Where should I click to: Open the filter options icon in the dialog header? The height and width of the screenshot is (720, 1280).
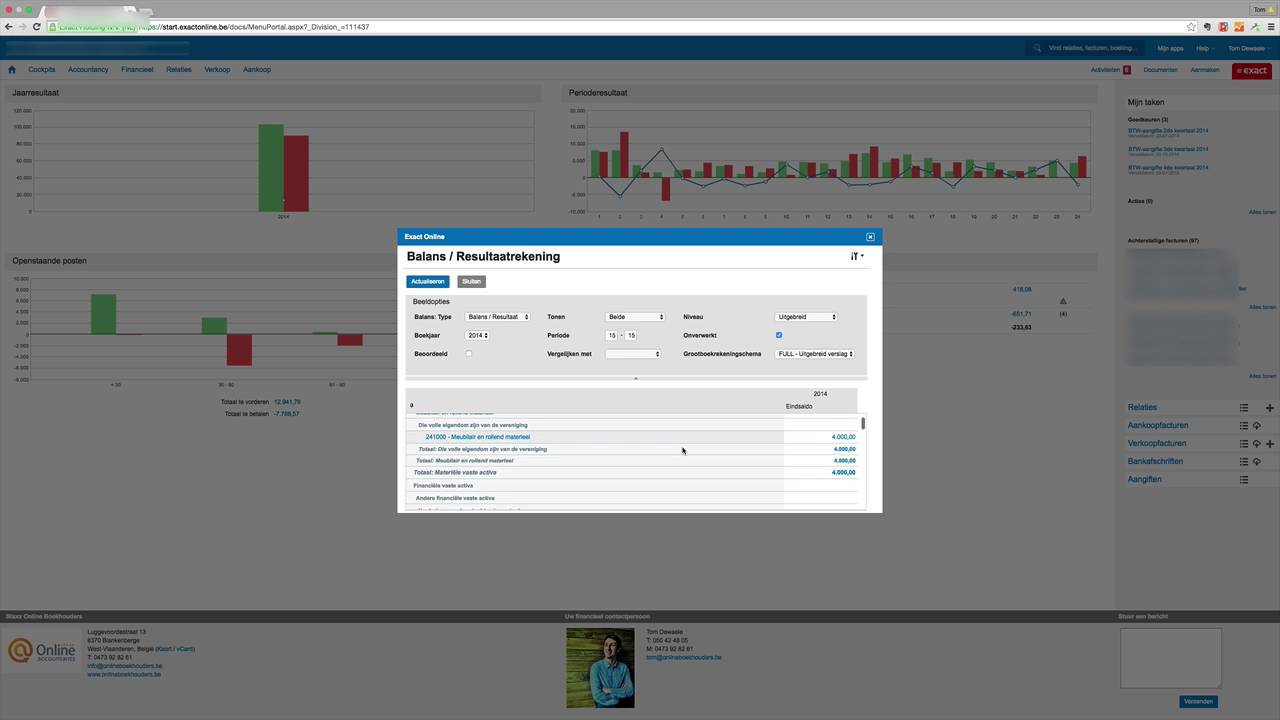(x=857, y=256)
